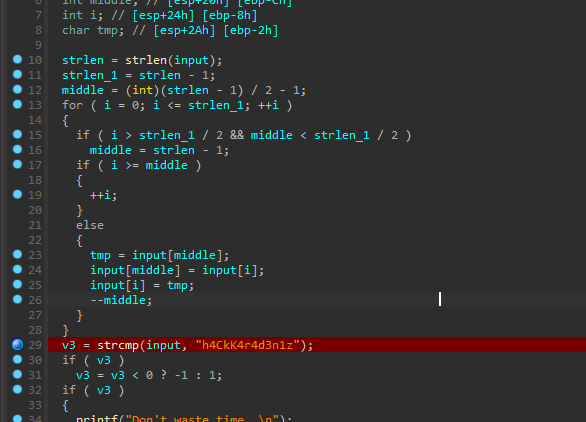The image size is (586, 422).
Task: Click breakpoint marker beside line 23
Action: coord(18,254)
